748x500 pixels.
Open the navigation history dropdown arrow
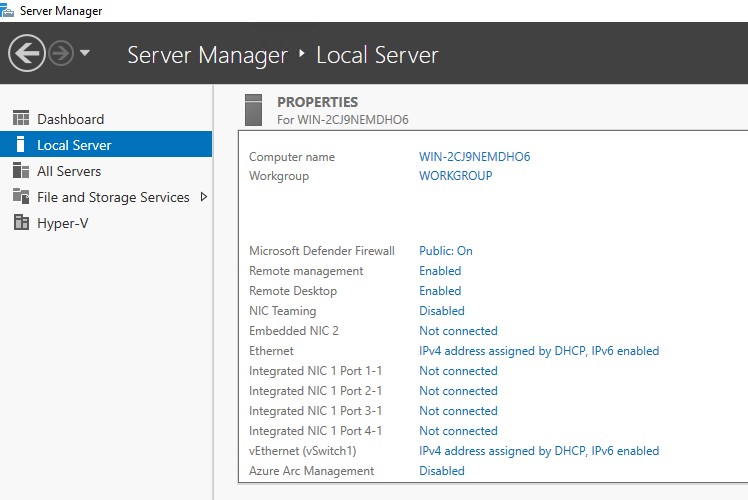[x=85, y=53]
